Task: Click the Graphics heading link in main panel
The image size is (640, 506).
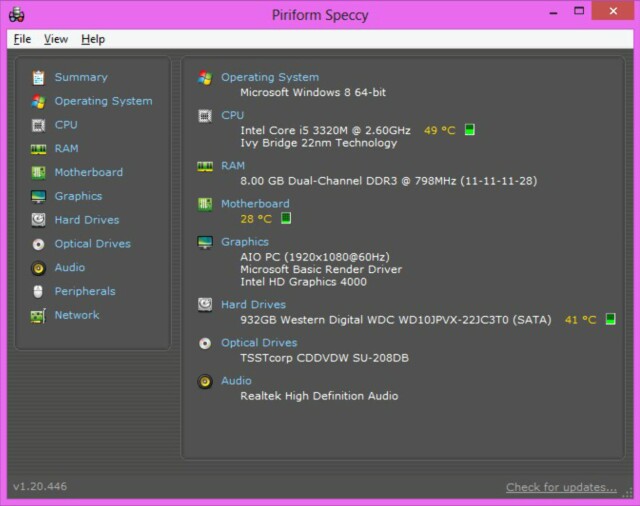Action: [x=245, y=242]
